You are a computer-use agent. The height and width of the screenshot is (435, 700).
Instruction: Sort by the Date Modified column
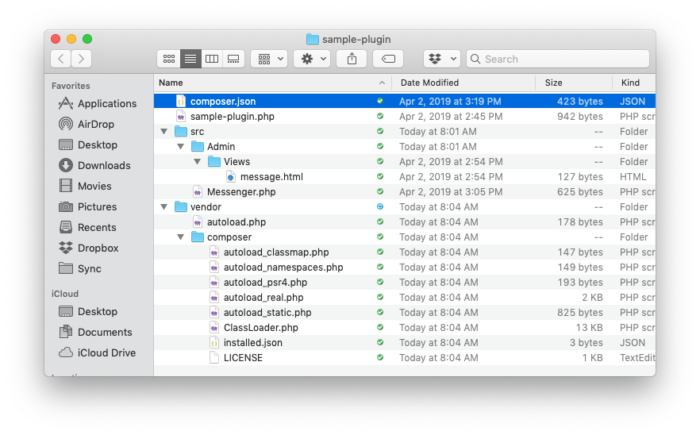coord(463,83)
